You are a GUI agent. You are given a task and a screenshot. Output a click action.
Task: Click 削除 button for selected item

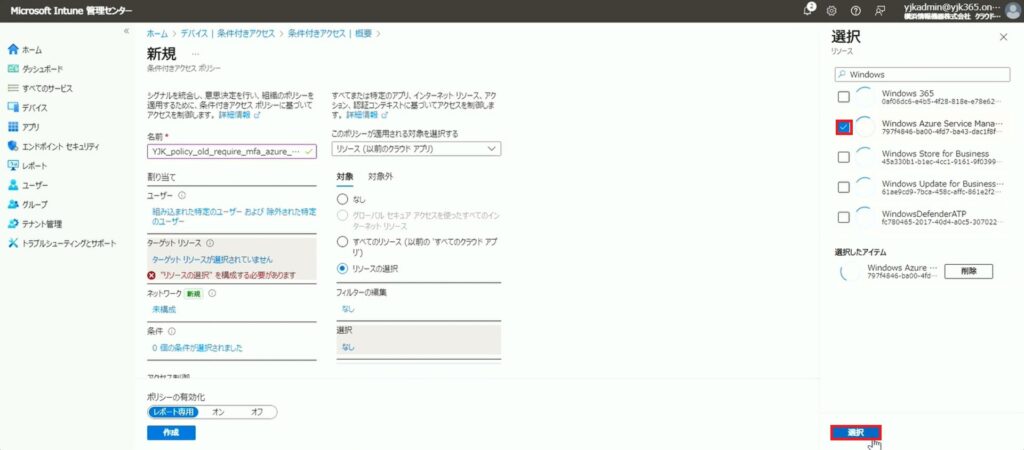click(968, 271)
